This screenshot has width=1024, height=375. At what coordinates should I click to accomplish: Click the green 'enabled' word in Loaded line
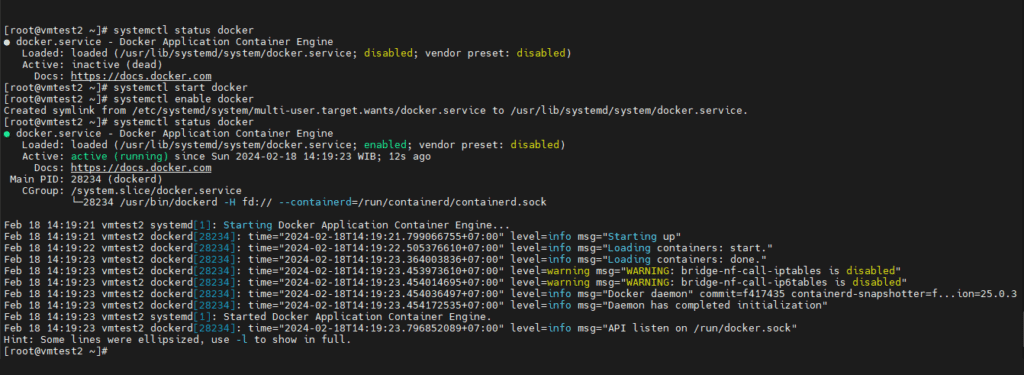tap(385, 145)
